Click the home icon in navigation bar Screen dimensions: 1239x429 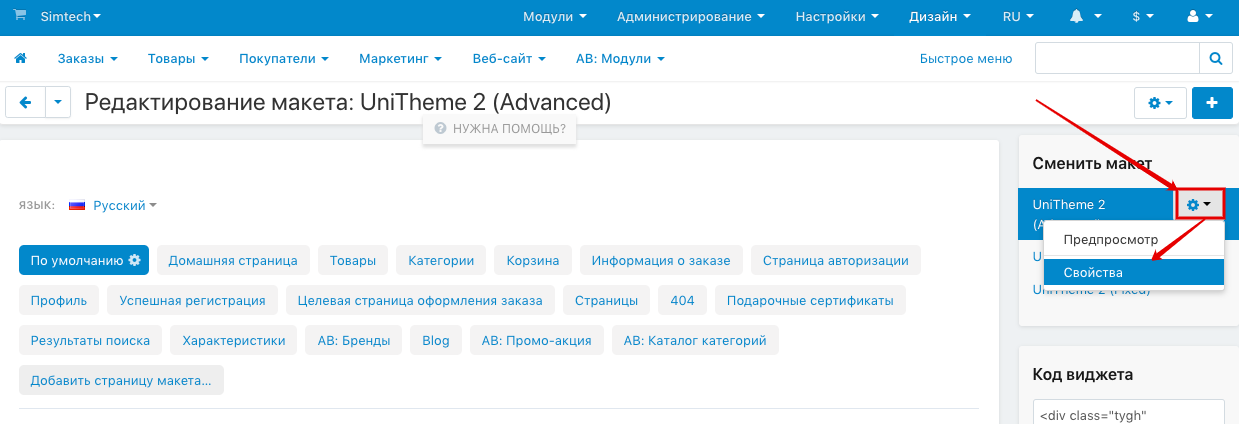tap(20, 59)
